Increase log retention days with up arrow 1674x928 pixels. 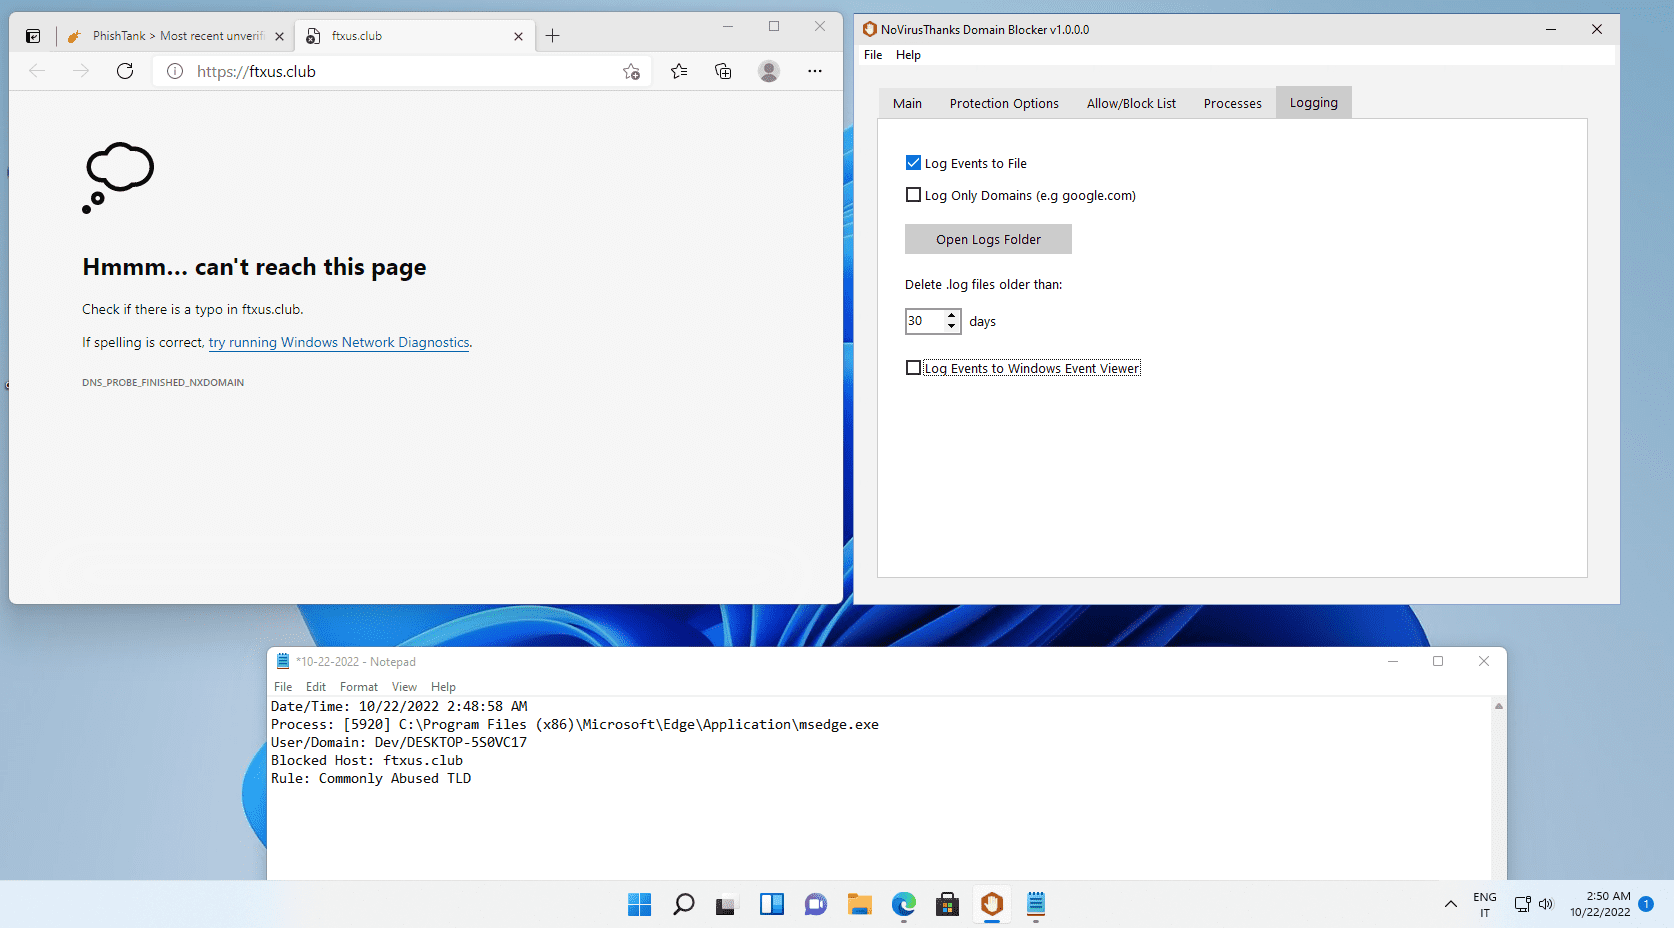point(951,315)
